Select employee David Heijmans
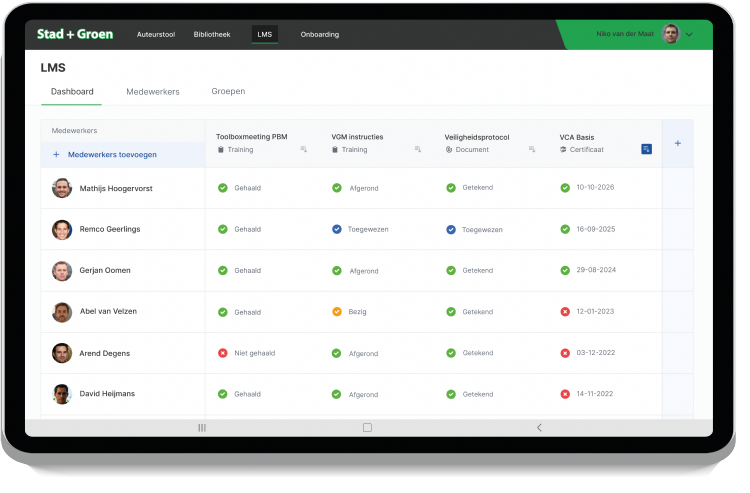 point(107,394)
